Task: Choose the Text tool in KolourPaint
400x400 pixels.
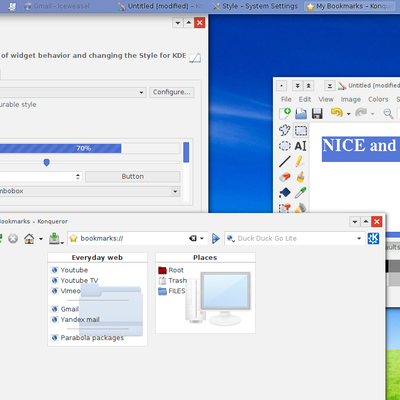Action: [300, 146]
